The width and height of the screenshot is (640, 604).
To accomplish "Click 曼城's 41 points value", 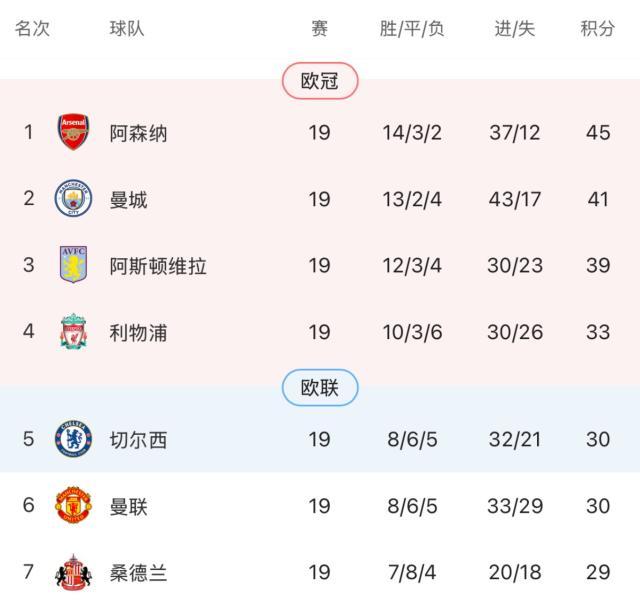I will pyautogui.click(x=598, y=199).
